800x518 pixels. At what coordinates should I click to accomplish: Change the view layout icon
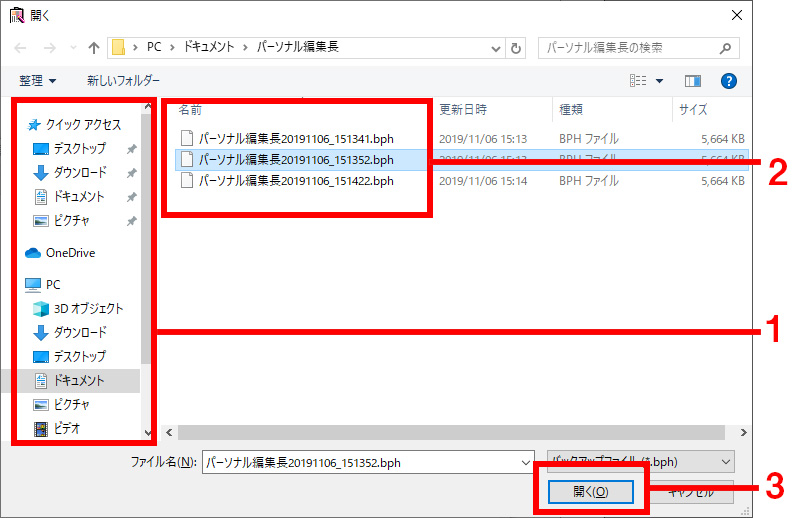point(638,81)
